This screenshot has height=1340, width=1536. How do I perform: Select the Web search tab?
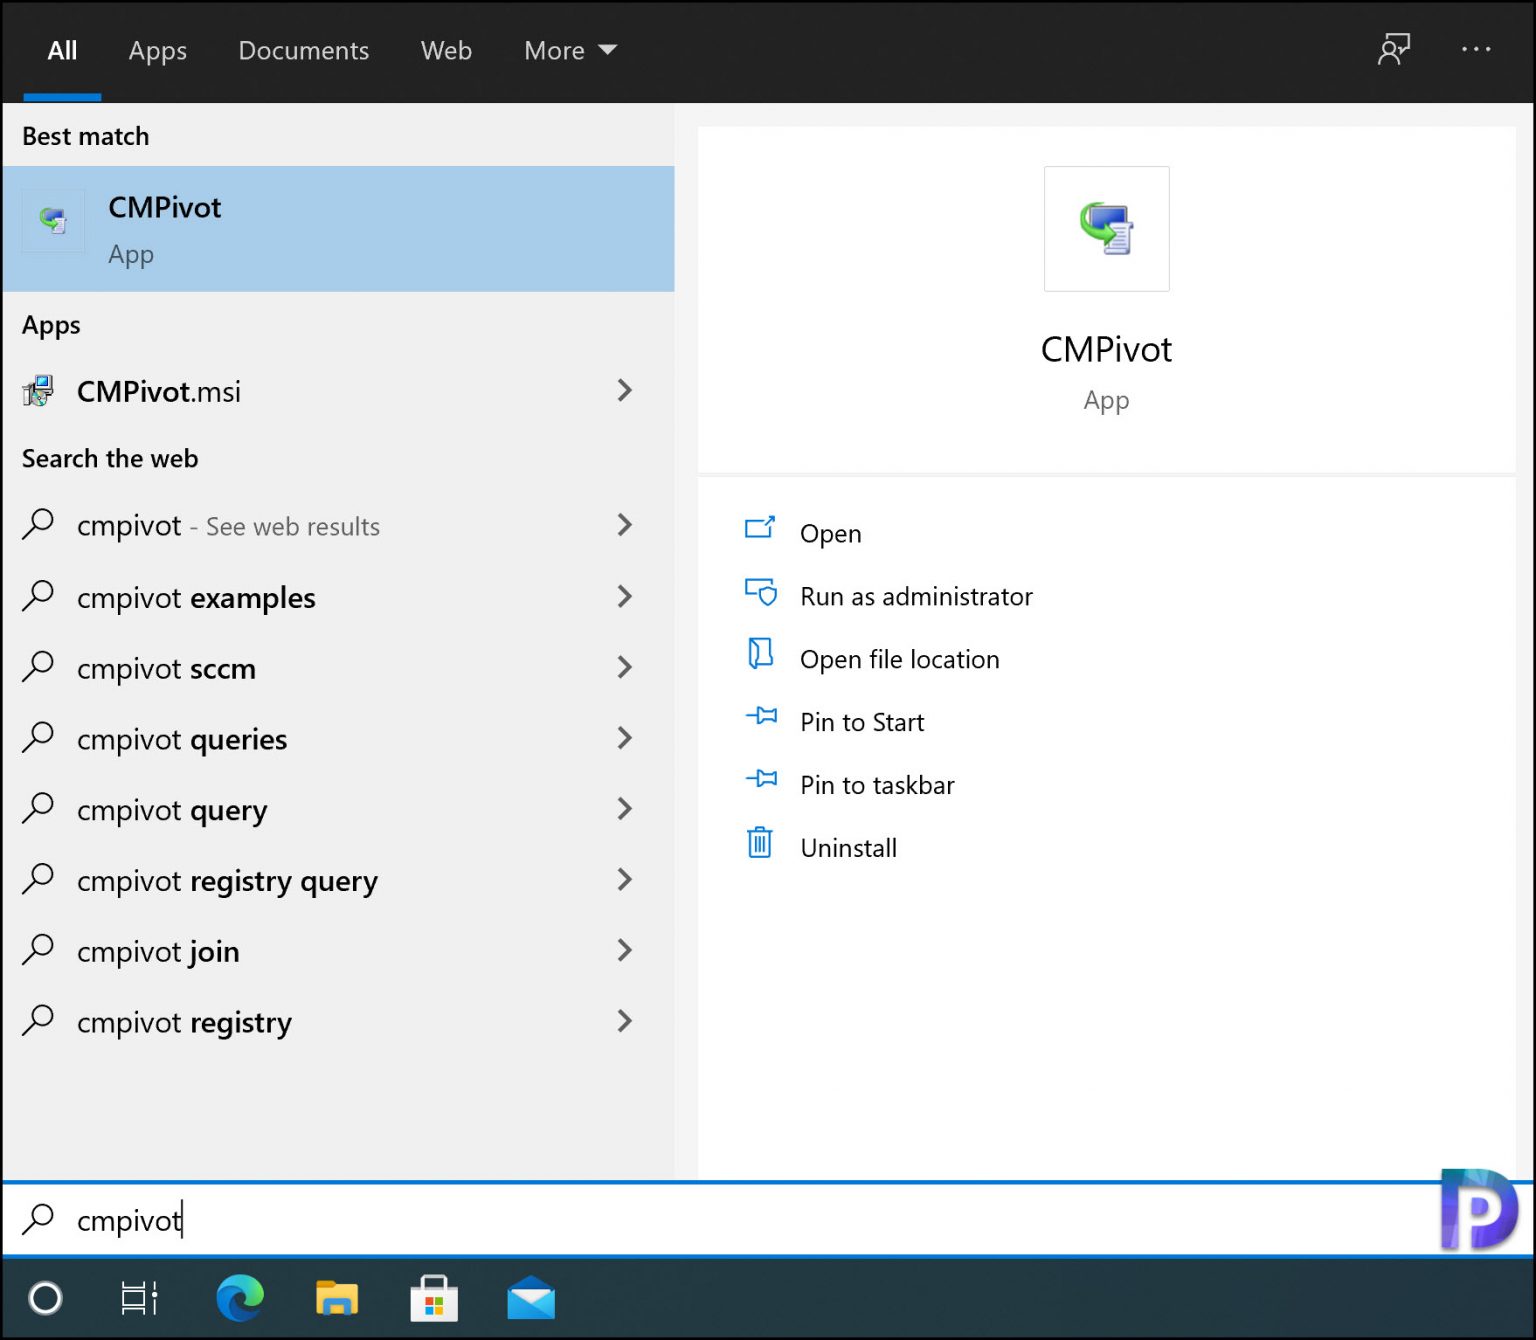446,51
